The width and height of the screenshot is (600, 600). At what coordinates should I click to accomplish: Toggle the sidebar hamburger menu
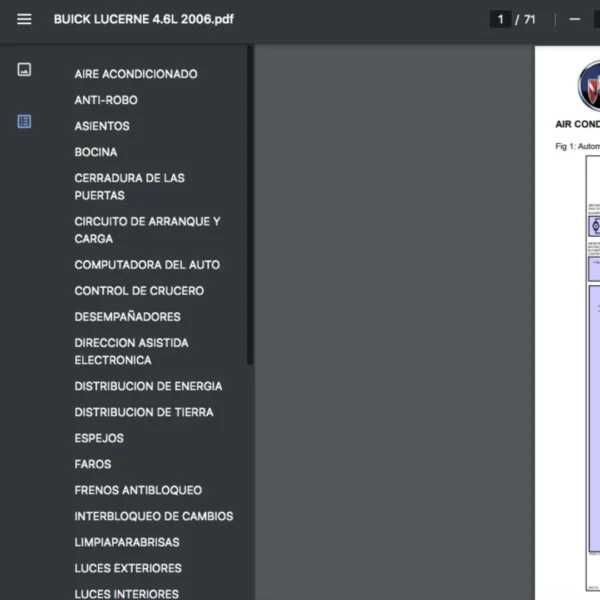[x=24, y=19]
